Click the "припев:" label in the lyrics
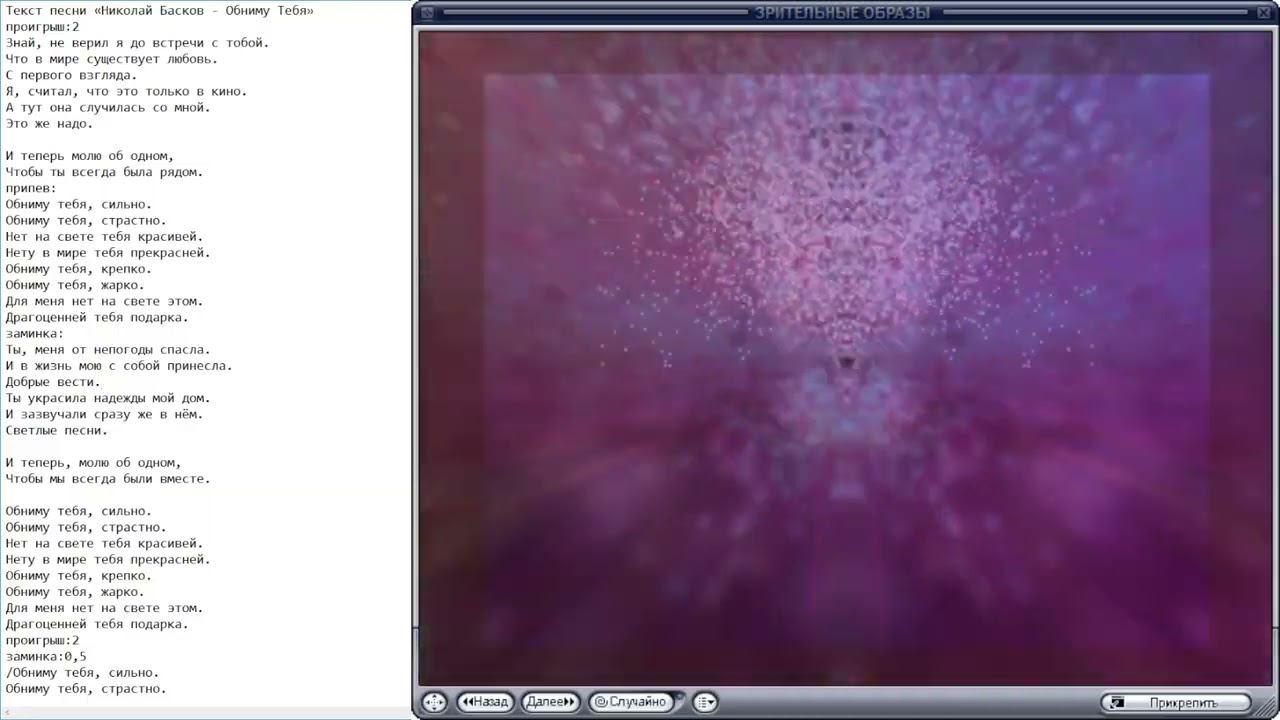Viewport: 1280px width, 720px height. pos(31,188)
